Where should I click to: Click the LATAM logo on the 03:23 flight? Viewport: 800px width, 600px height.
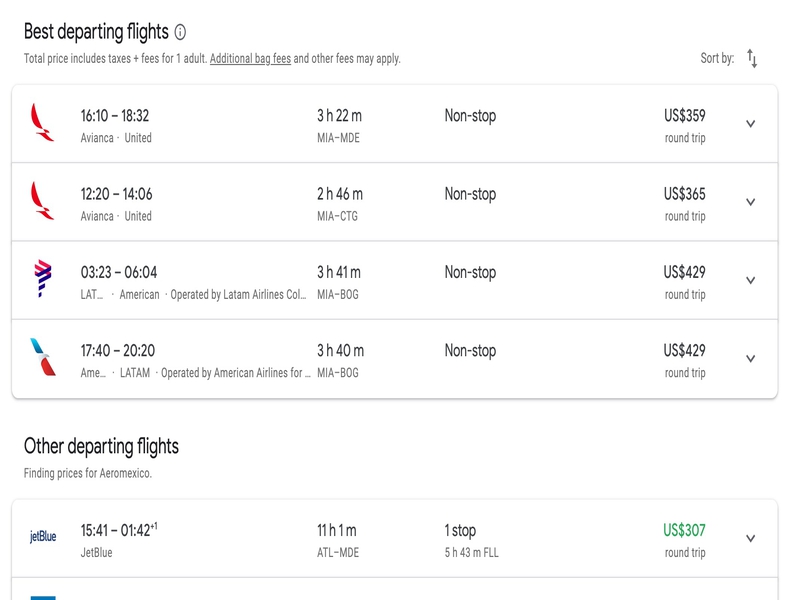pos(43,279)
